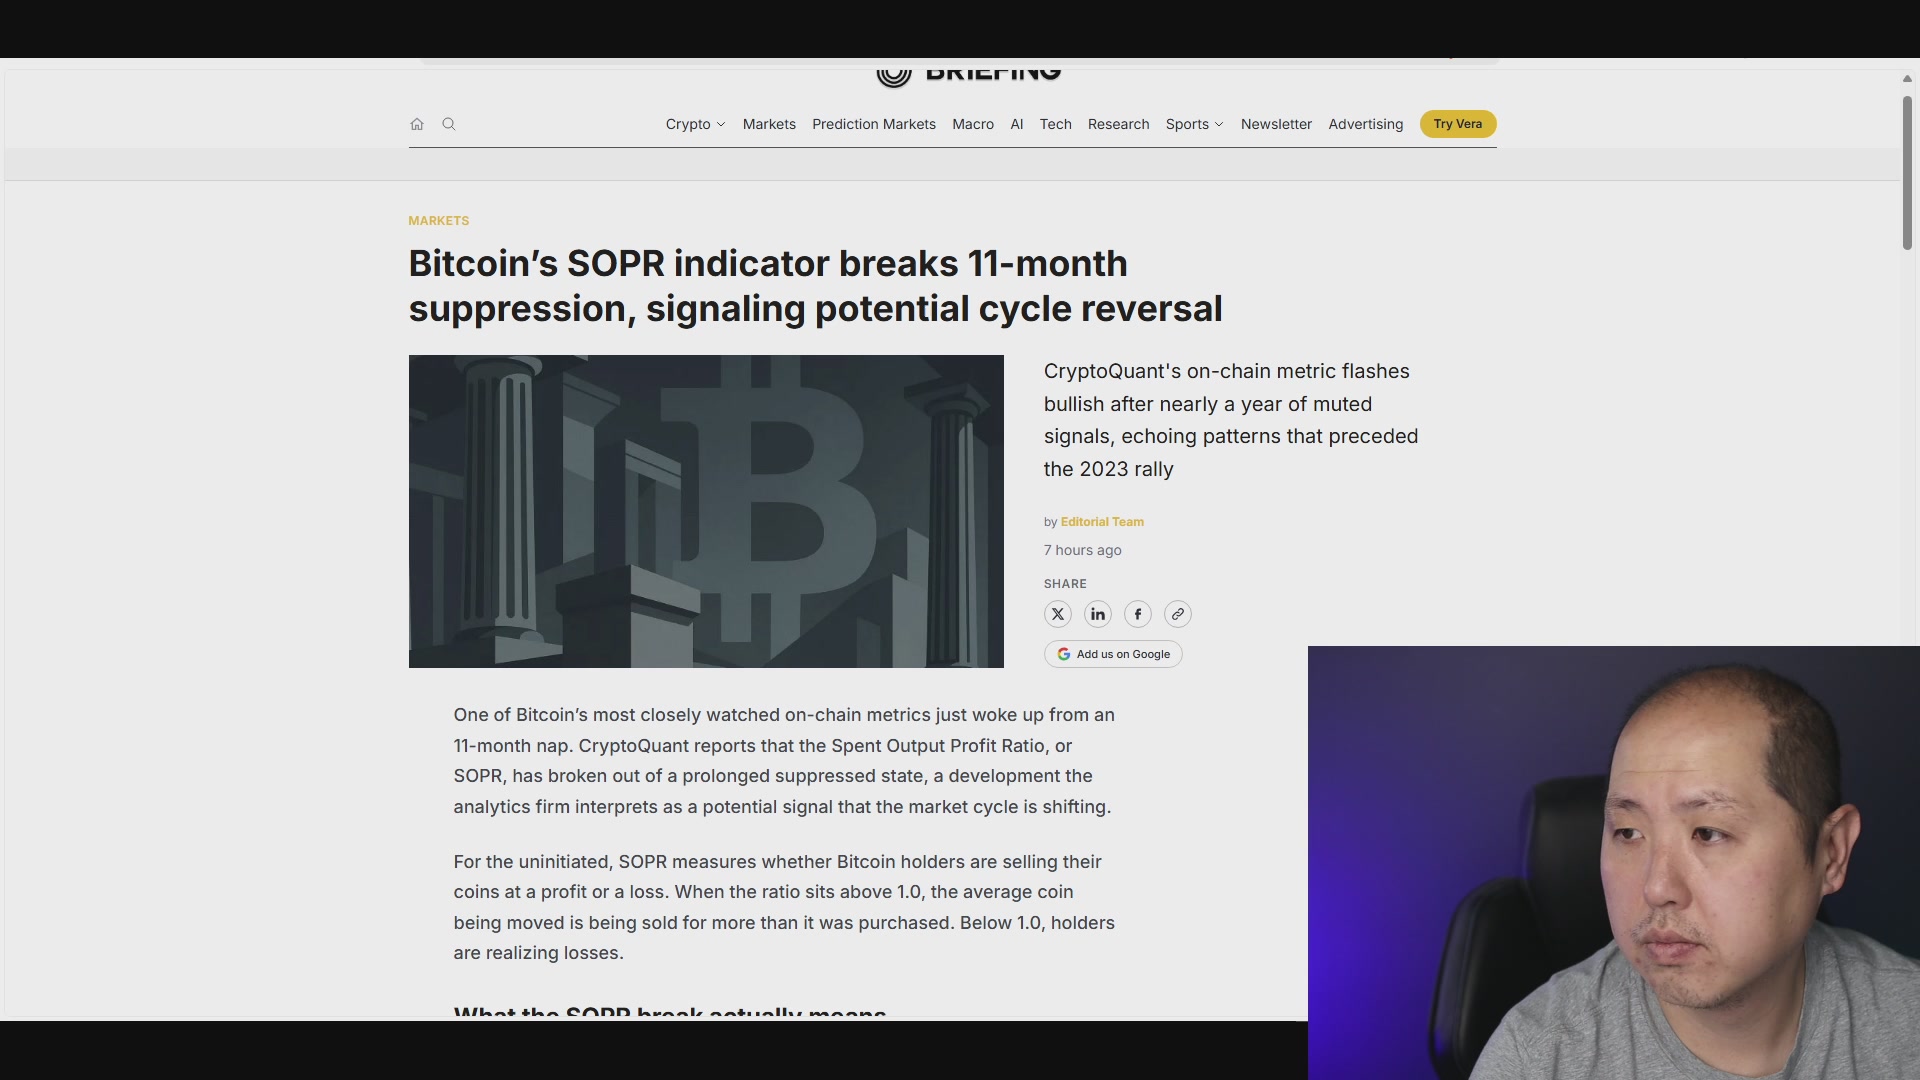Click the Bitcoin columns article image

706,511
